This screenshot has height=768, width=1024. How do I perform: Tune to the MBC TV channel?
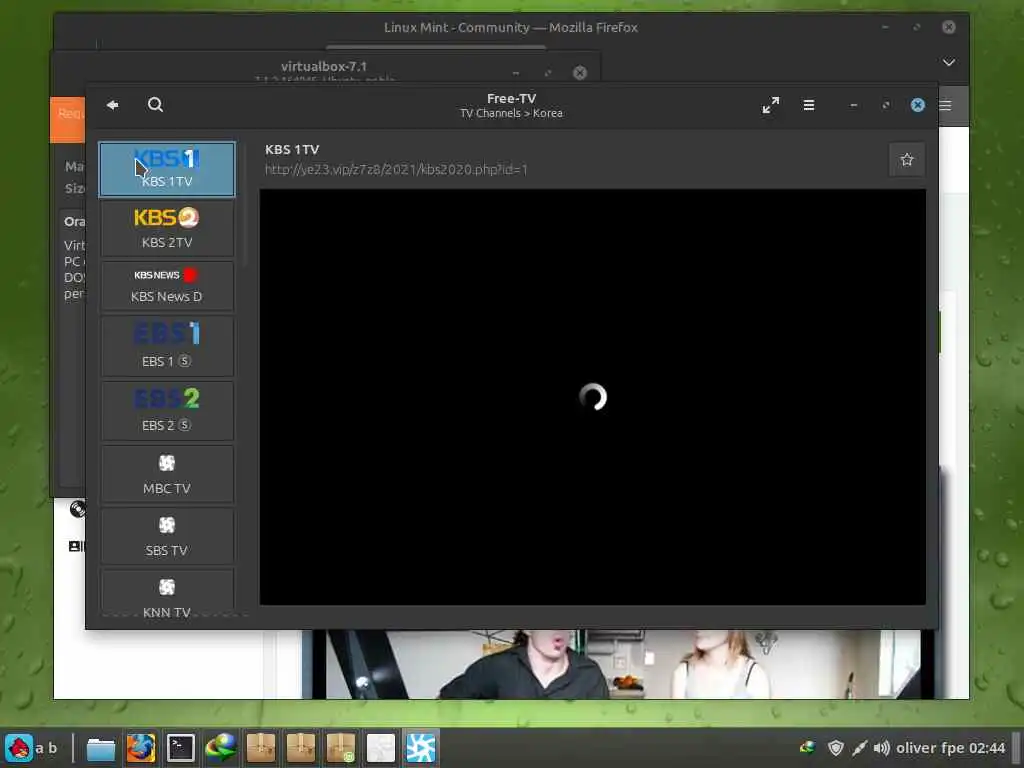(167, 474)
